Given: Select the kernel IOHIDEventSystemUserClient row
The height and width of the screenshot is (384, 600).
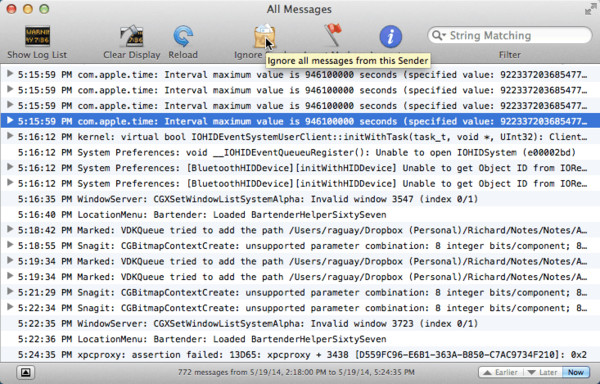Looking at the screenshot, I should click(x=300, y=137).
